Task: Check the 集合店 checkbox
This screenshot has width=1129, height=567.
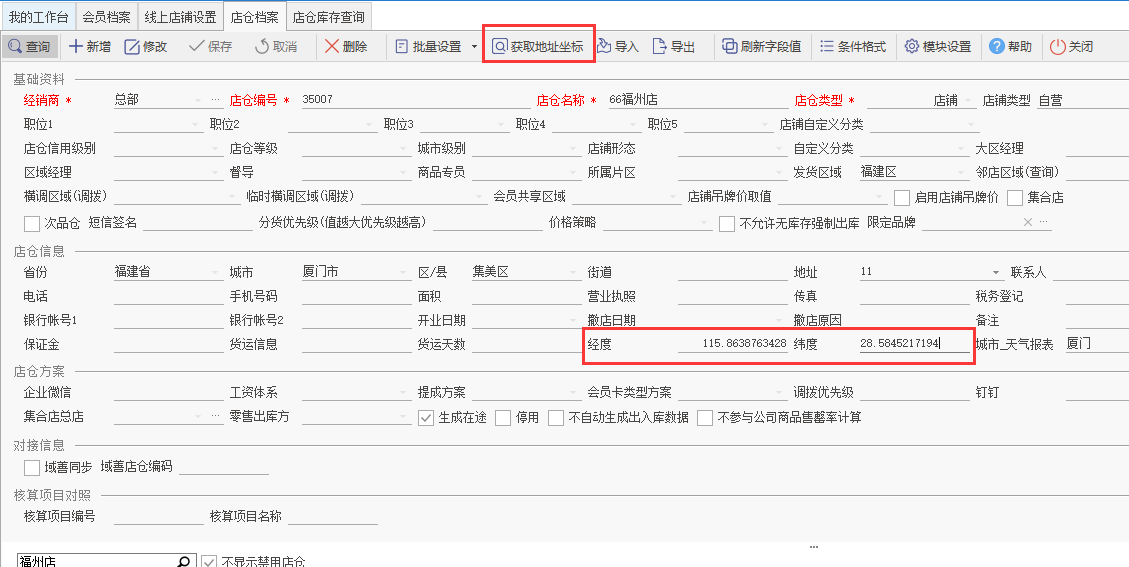Action: point(1015,198)
